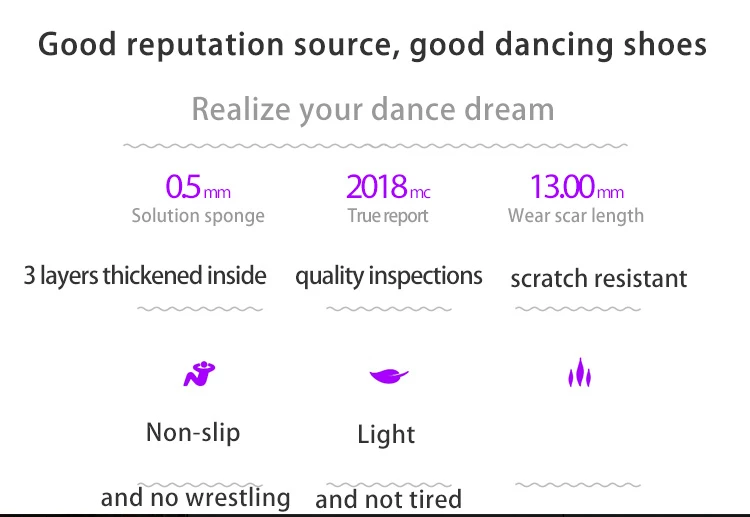Viewport: 750px width, 517px height.
Task: Click '3 layers thickened inside' text
Action: pyautogui.click(x=145, y=276)
